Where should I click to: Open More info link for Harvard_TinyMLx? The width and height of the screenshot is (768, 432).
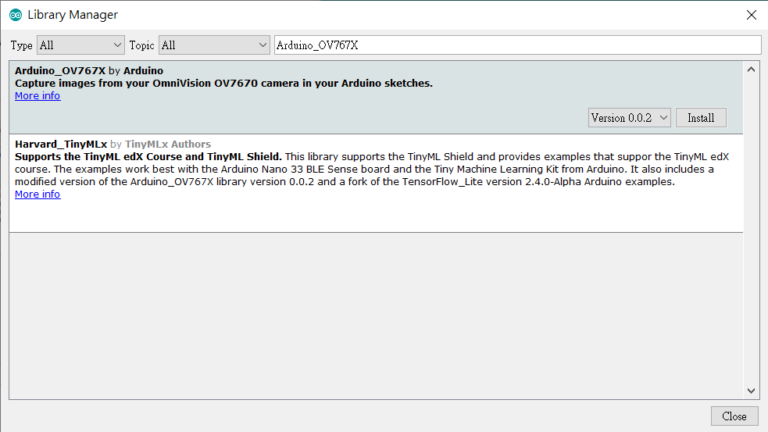37,194
